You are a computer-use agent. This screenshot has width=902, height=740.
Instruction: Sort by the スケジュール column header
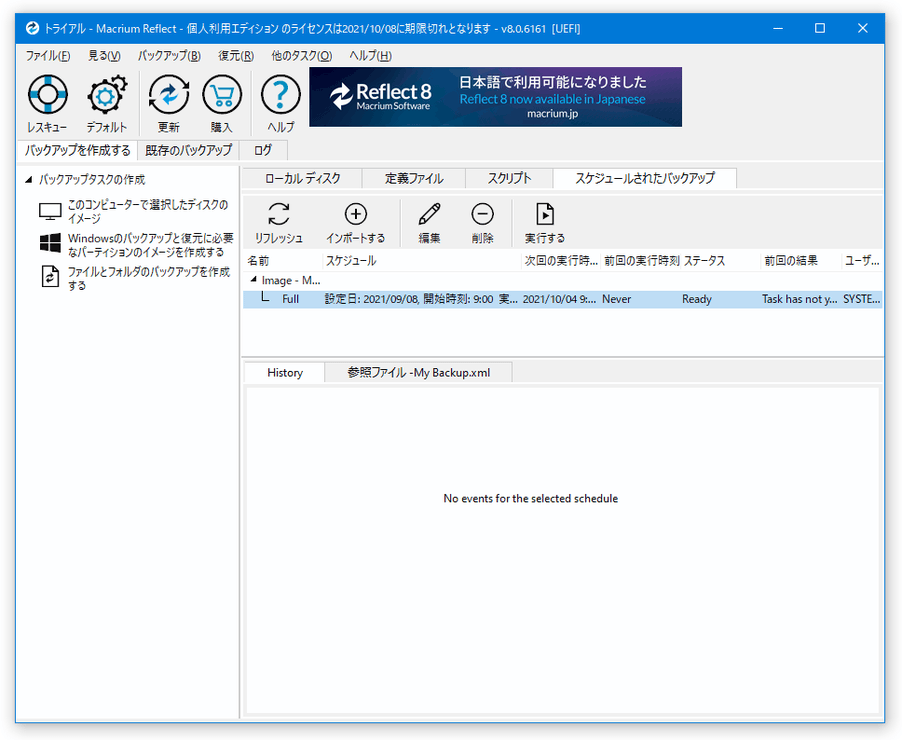tap(422, 261)
